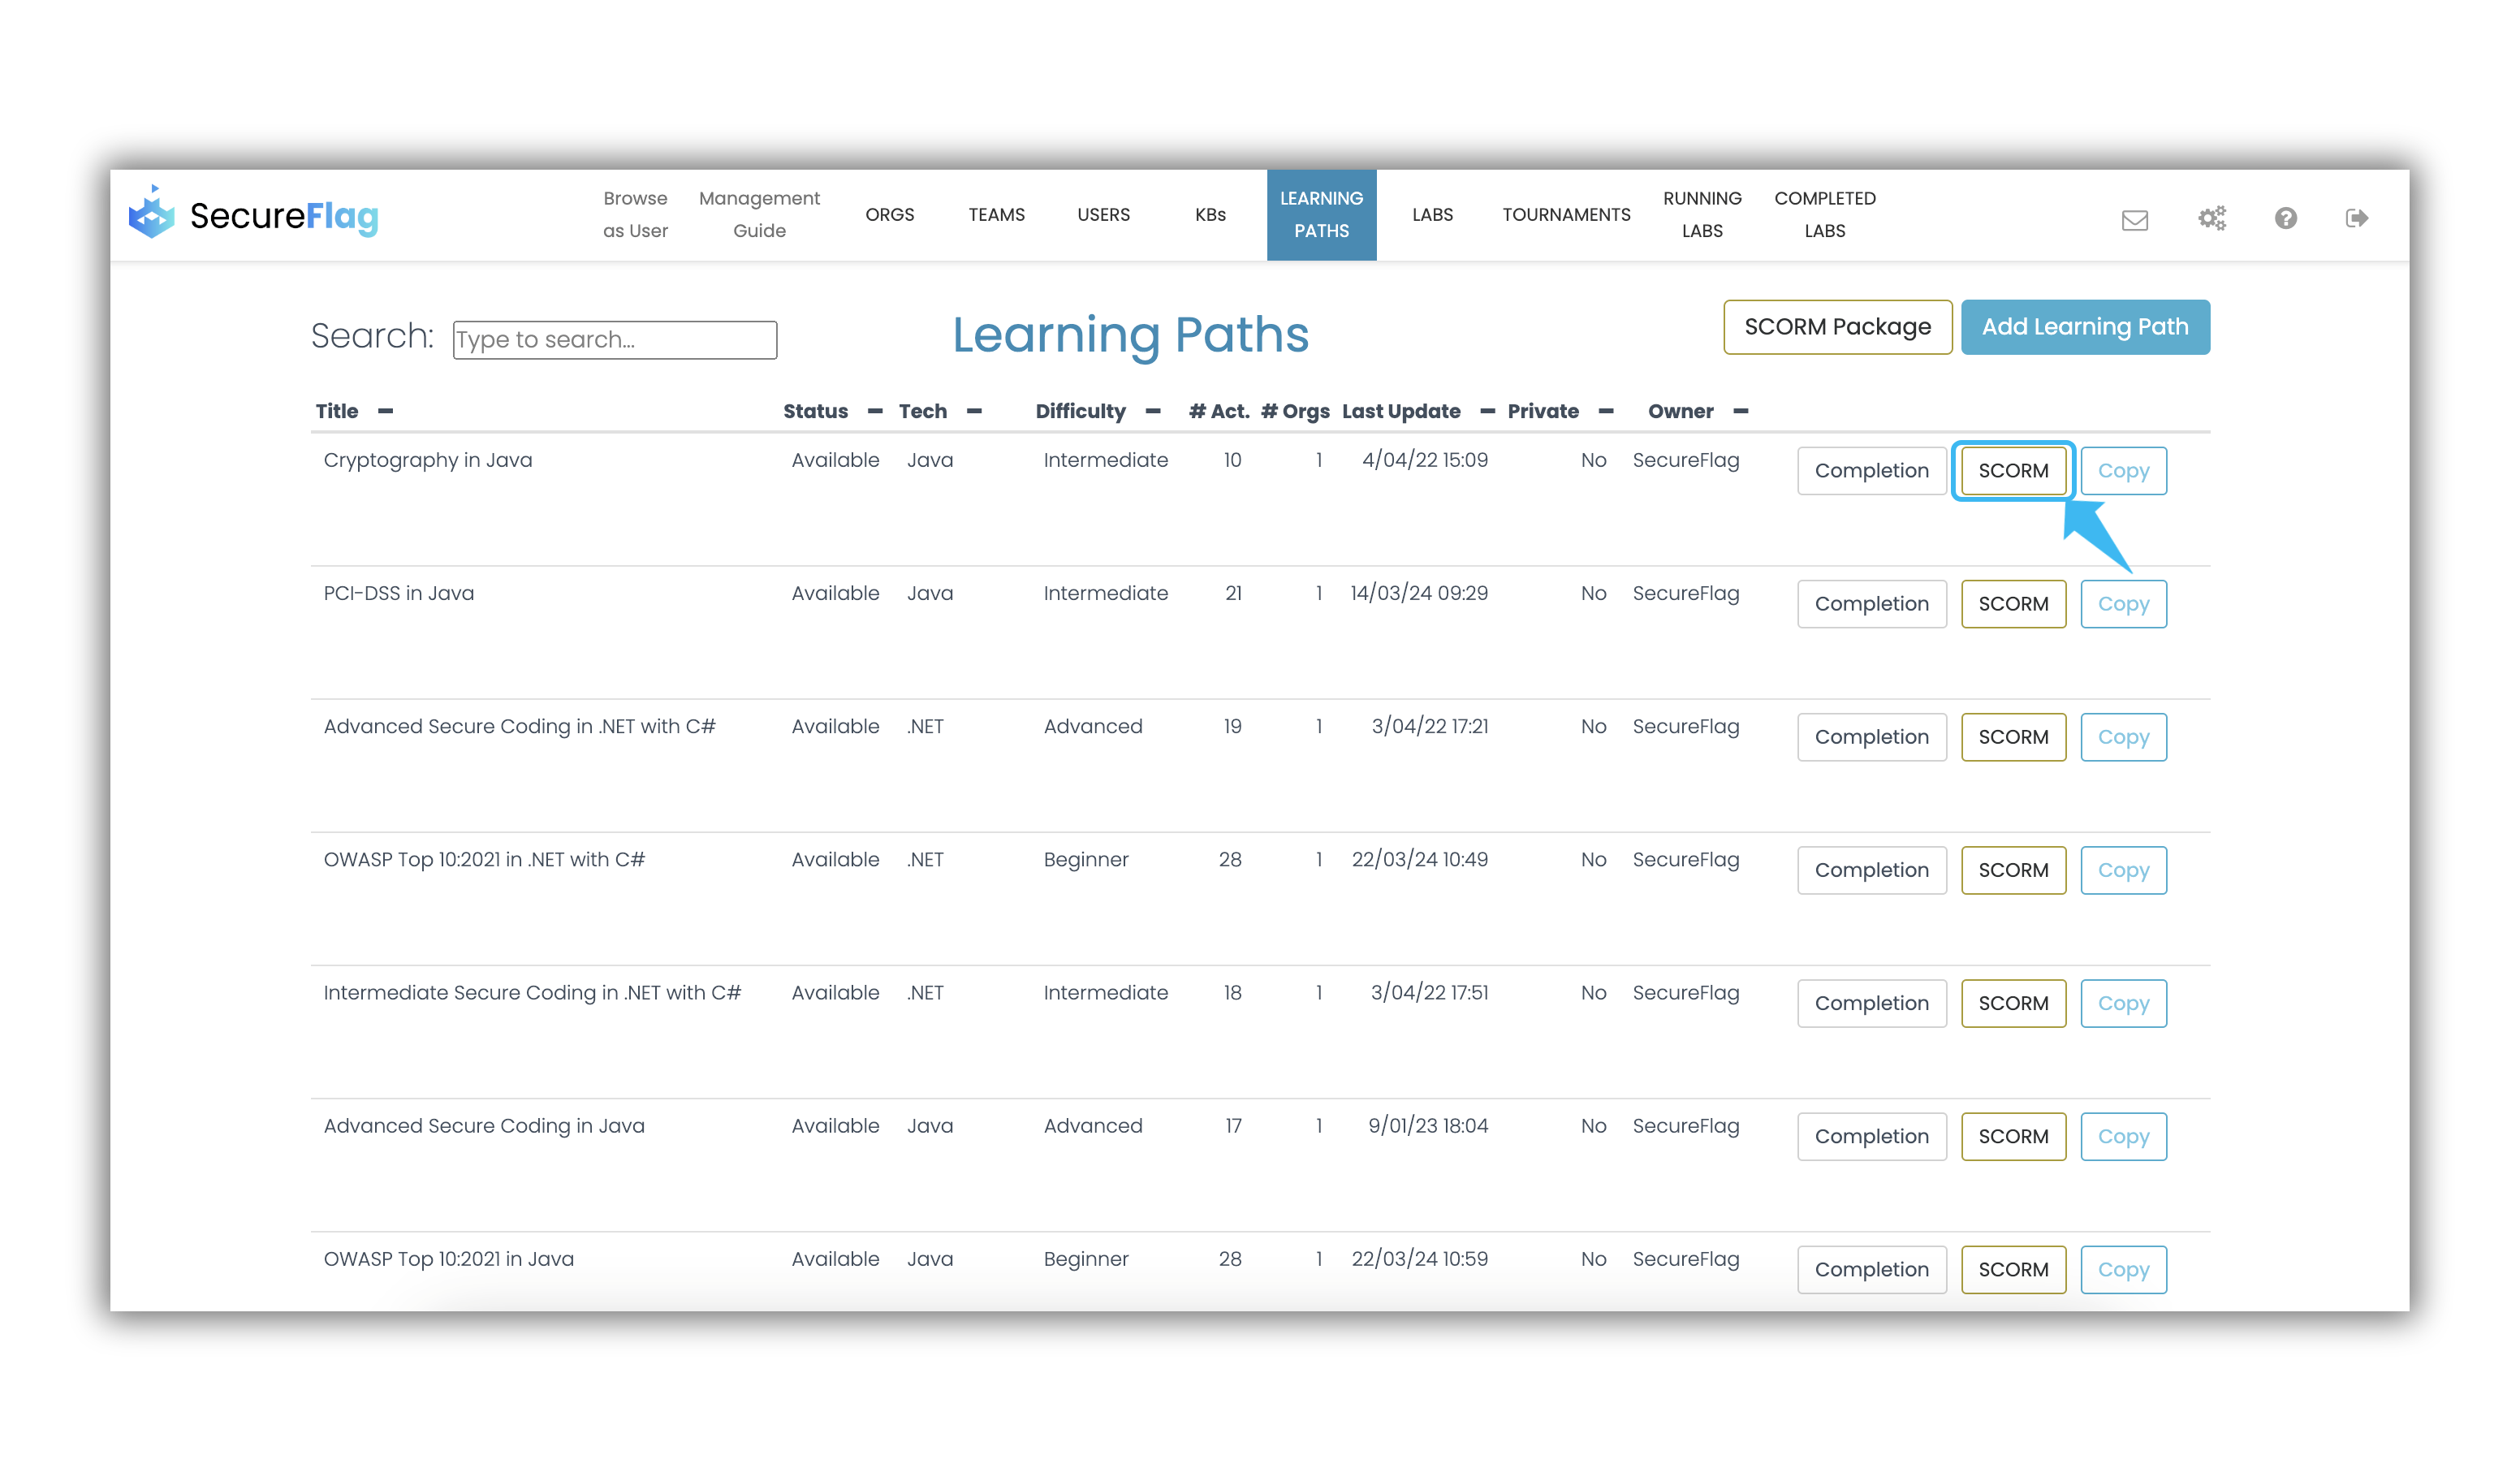
Task: Copy the PCI-DSS in Java path
Action: 2123,604
